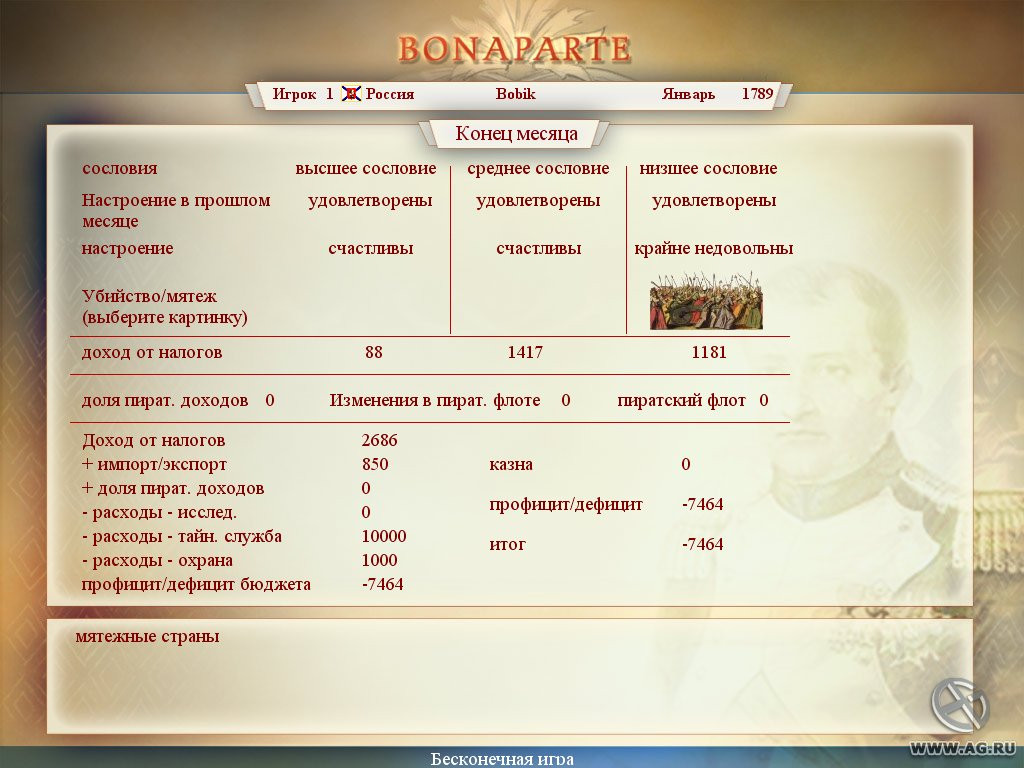1024x768 pixels.
Task: Click the 'Январь' month label
Action: click(688, 94)
